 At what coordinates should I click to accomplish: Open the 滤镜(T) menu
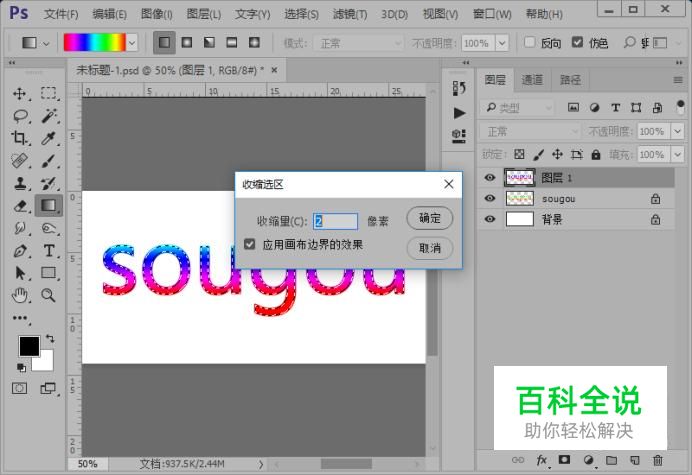(x=346, y=14)
